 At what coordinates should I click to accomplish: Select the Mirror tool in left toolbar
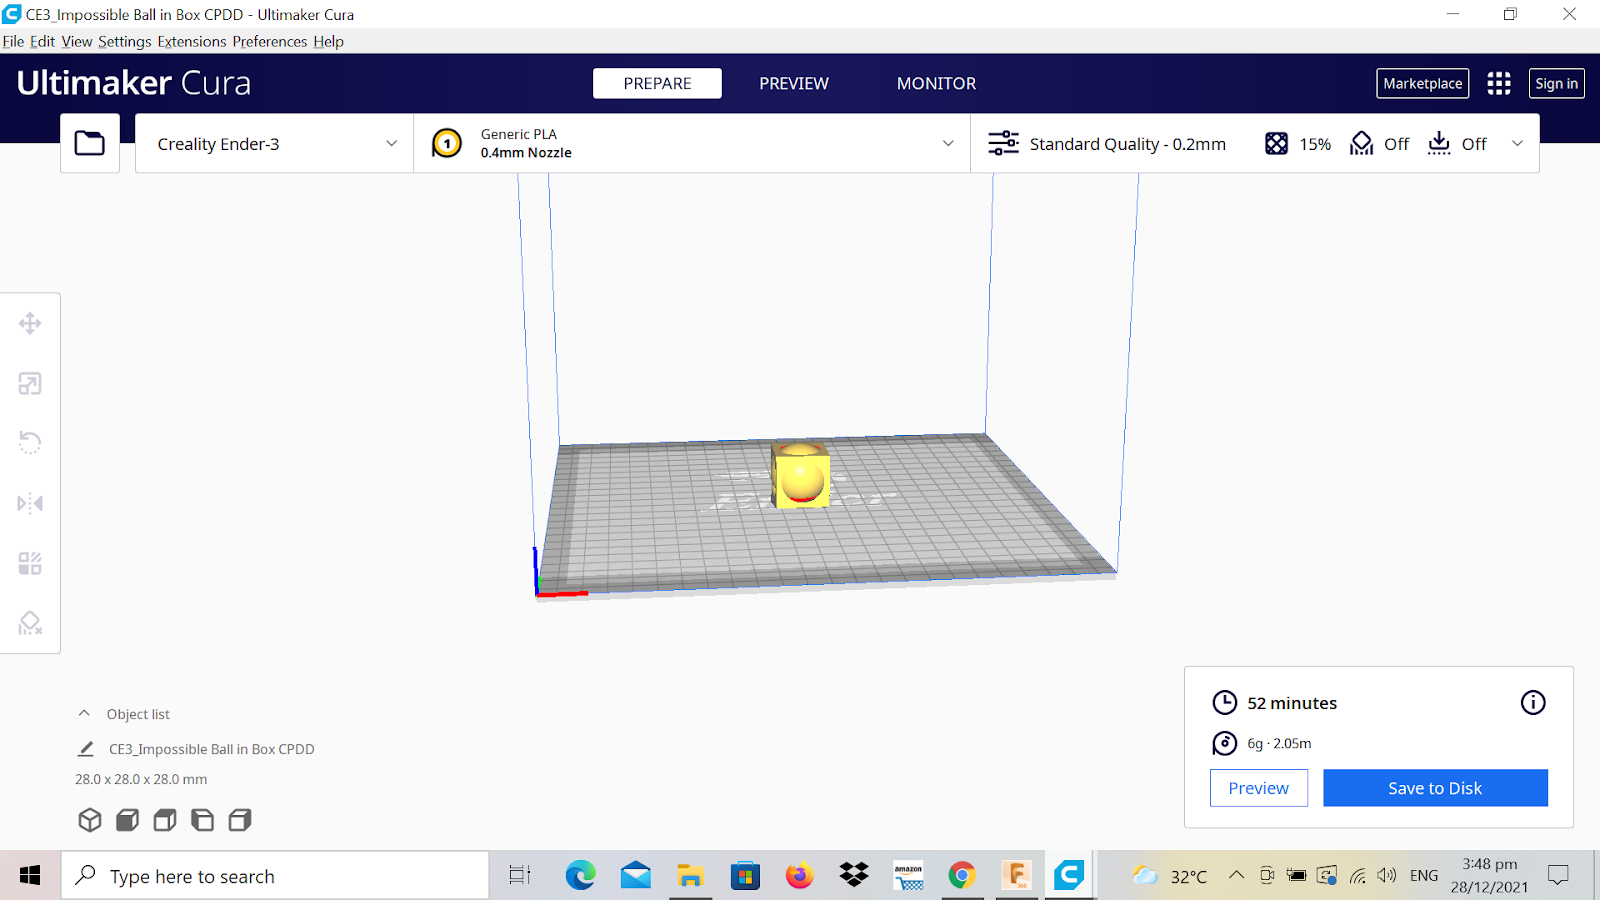pyautogui.click(x=30, y=503)
